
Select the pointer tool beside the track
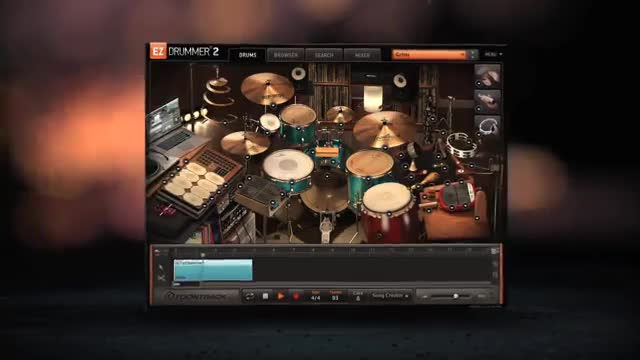161,267
